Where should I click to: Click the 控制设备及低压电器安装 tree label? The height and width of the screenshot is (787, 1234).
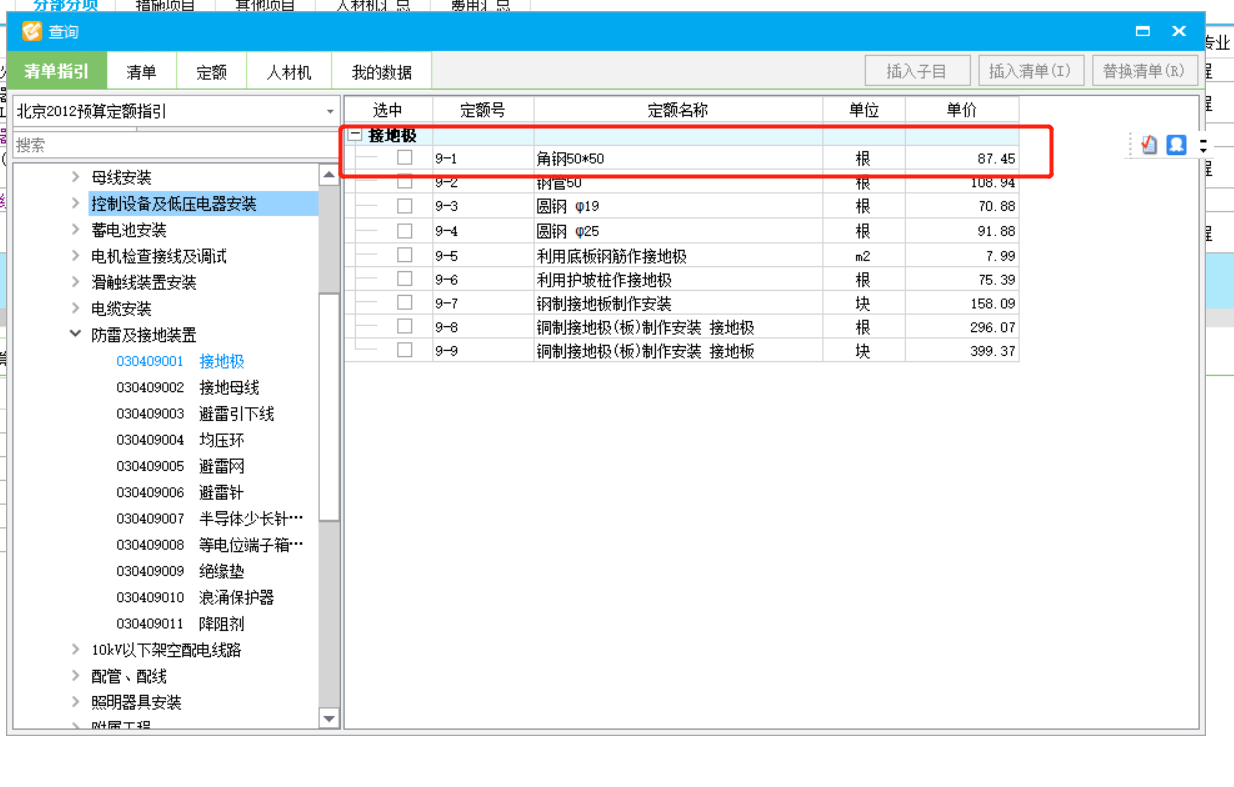pos(174,203)
